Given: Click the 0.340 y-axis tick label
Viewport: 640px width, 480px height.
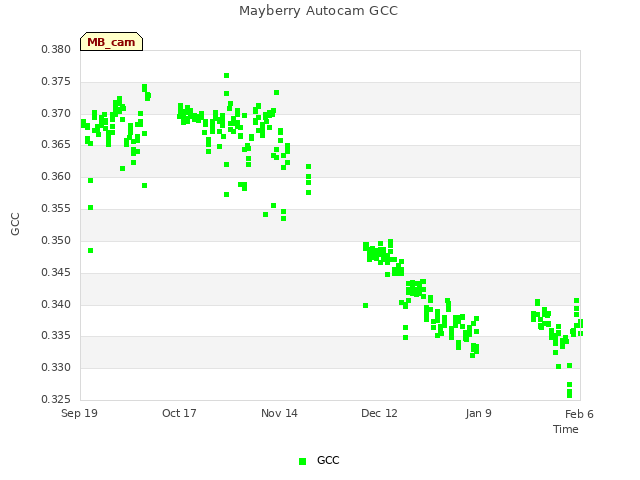Looking at the screenshot, I should [56, 304].
